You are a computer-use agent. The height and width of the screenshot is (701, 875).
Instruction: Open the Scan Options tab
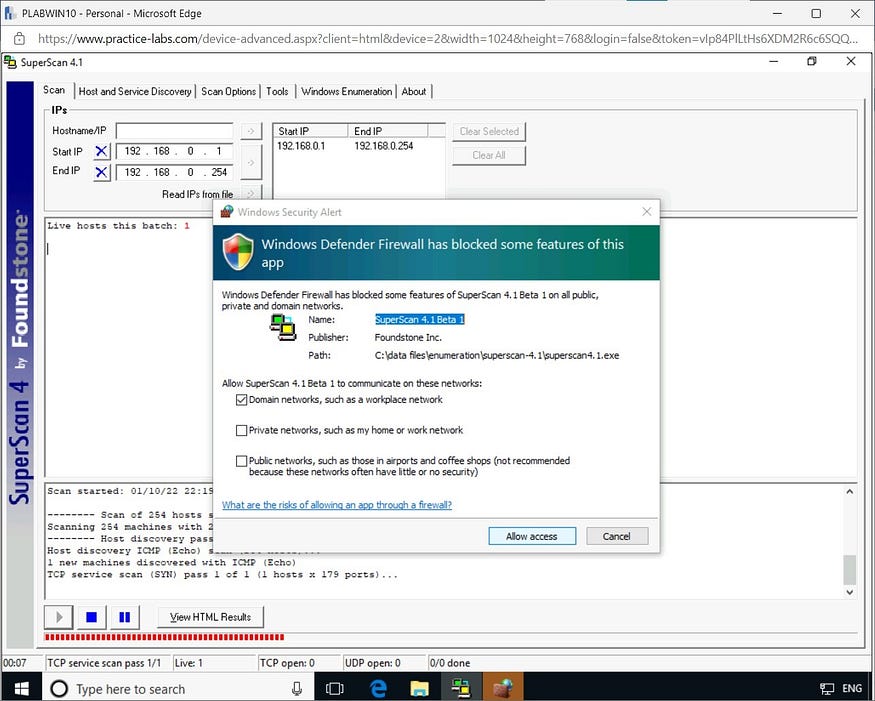pyautogui.click(x=228, y=92)
